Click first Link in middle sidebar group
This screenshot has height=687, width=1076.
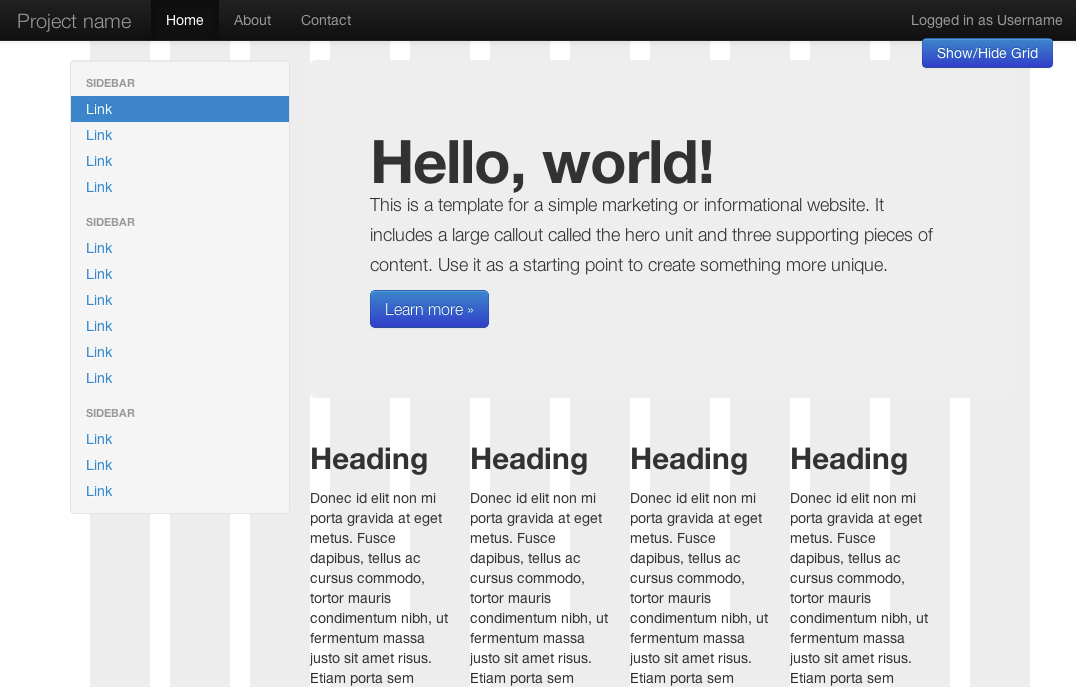[x=99, y=248]
